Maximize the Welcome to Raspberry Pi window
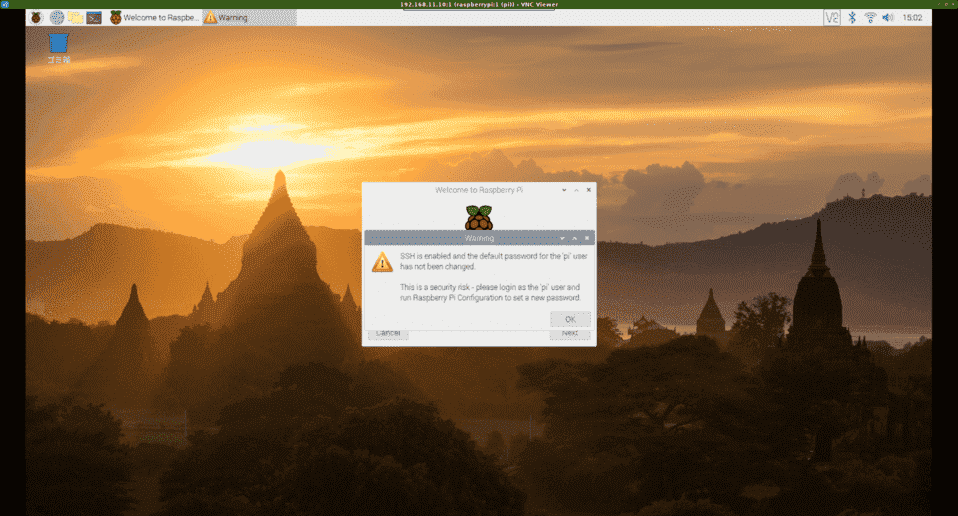The image size is (958, 516). tap(576, 190)
